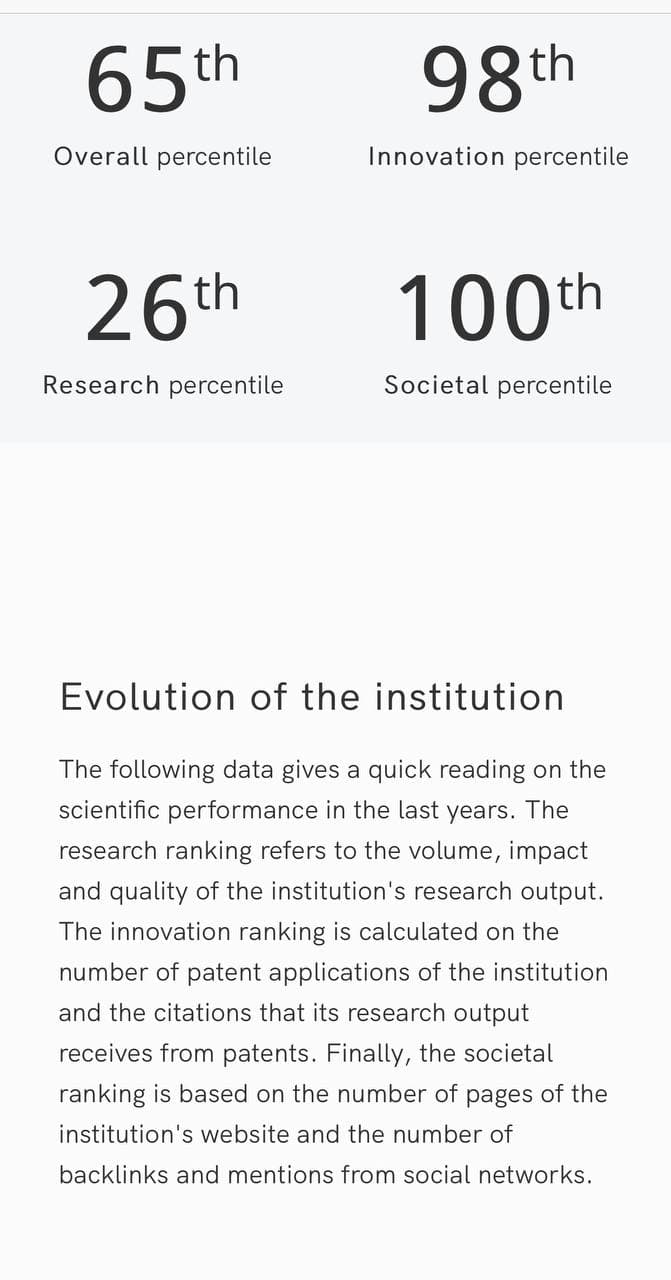The height and width of the screenshot is (1280, 671).
Task: Tap the Innovation percentile label
Action: [498, 156]
